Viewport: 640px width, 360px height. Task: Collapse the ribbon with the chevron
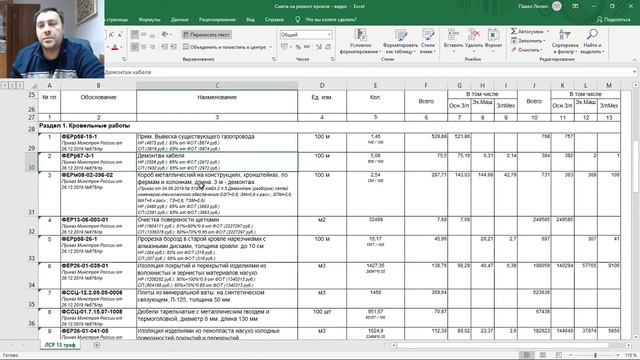coord(634,60)
